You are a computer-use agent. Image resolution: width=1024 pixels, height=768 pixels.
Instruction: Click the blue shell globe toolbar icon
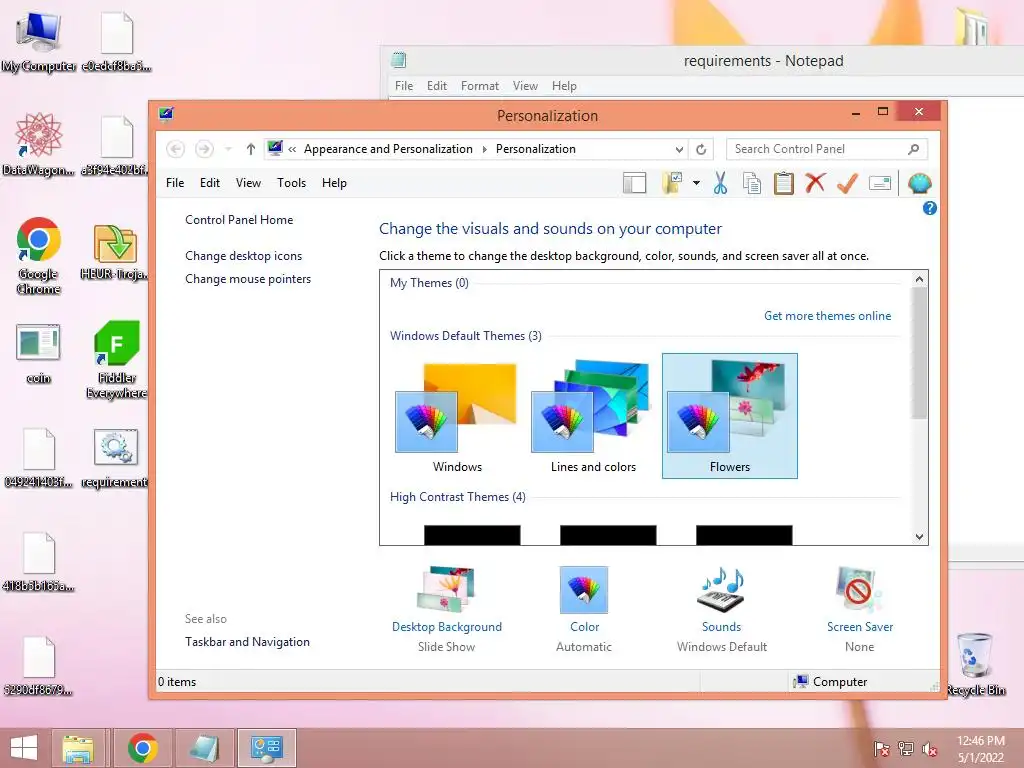920,184
